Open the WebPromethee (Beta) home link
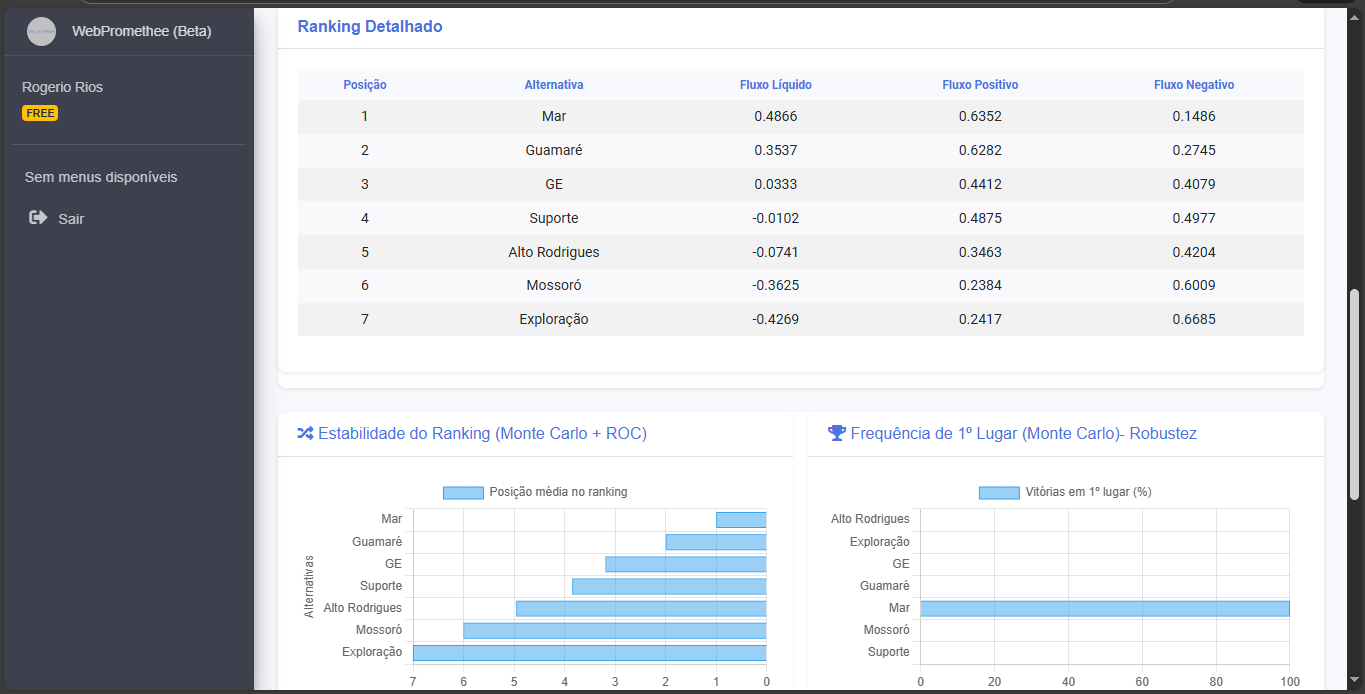Image resolution: width=1365 pixels, height=694 pixels. tap(141, 31)
